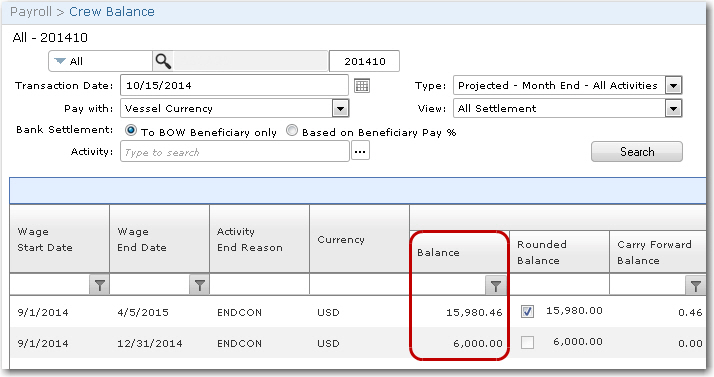This screenshot has height=377, width=714.
Task: Sort by Currency column header
Action: tap(359, 239)
